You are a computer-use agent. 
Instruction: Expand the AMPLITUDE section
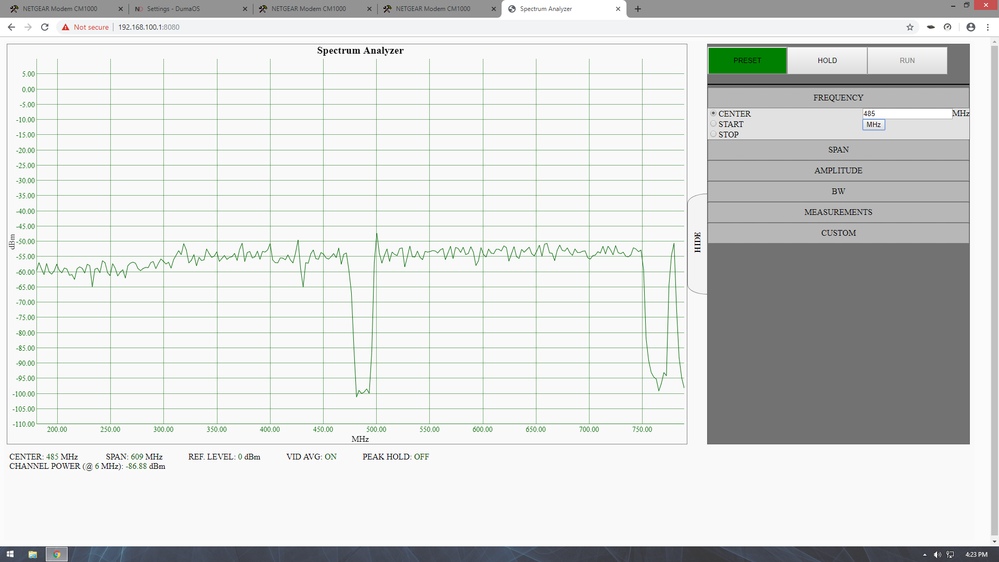(838, 171)
